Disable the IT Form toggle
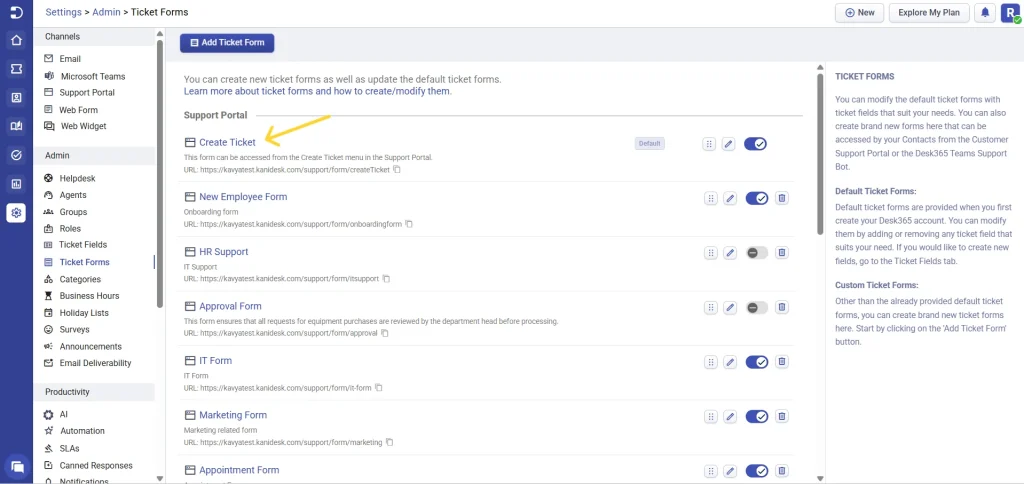The height and width of the screenshot is (484, 1024). (757, 362)
